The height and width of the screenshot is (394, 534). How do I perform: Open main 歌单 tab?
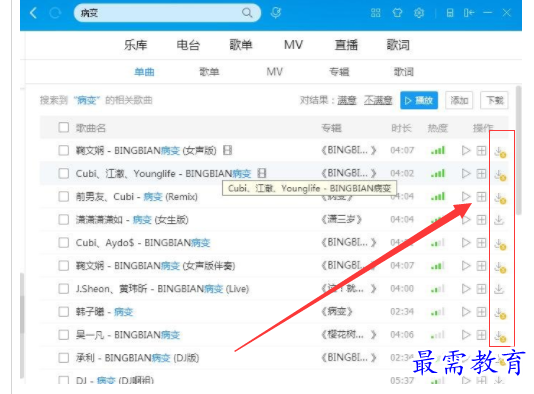241,45
